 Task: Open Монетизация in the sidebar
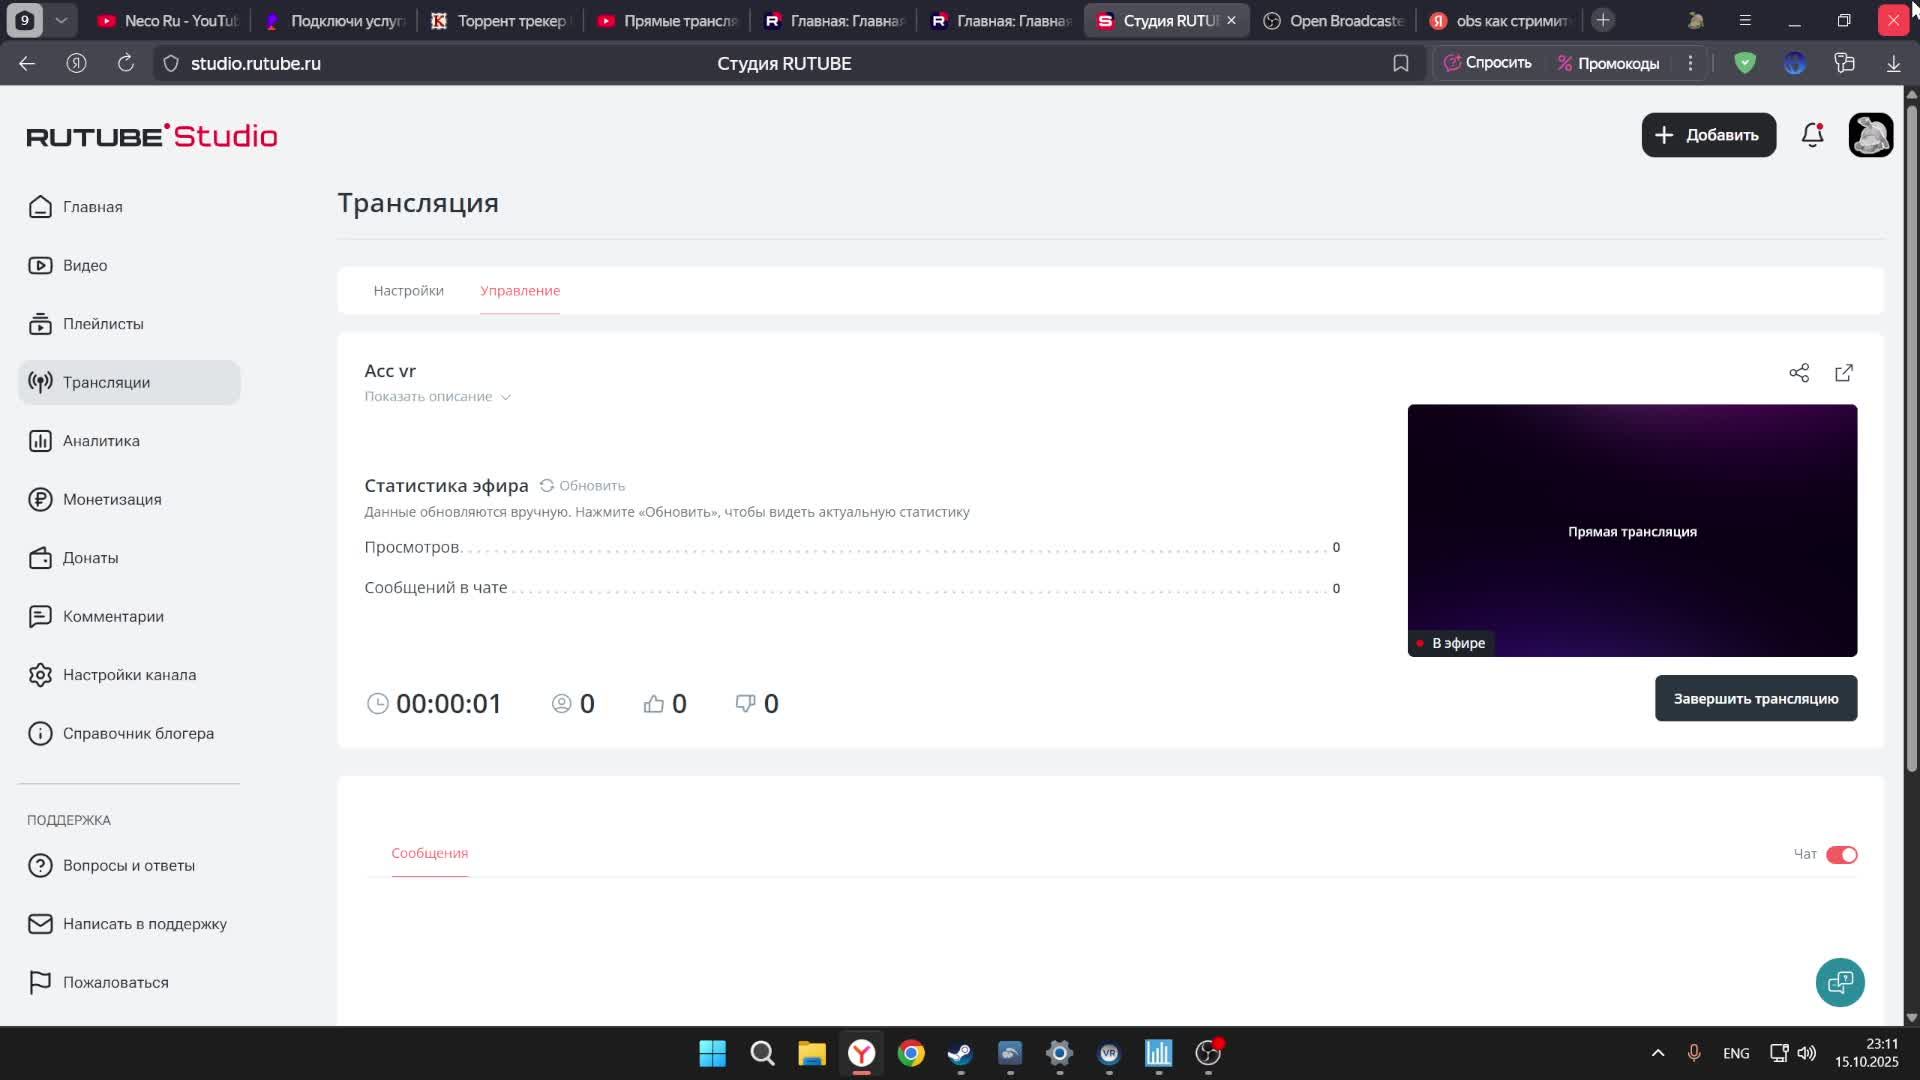click(111, 499)
